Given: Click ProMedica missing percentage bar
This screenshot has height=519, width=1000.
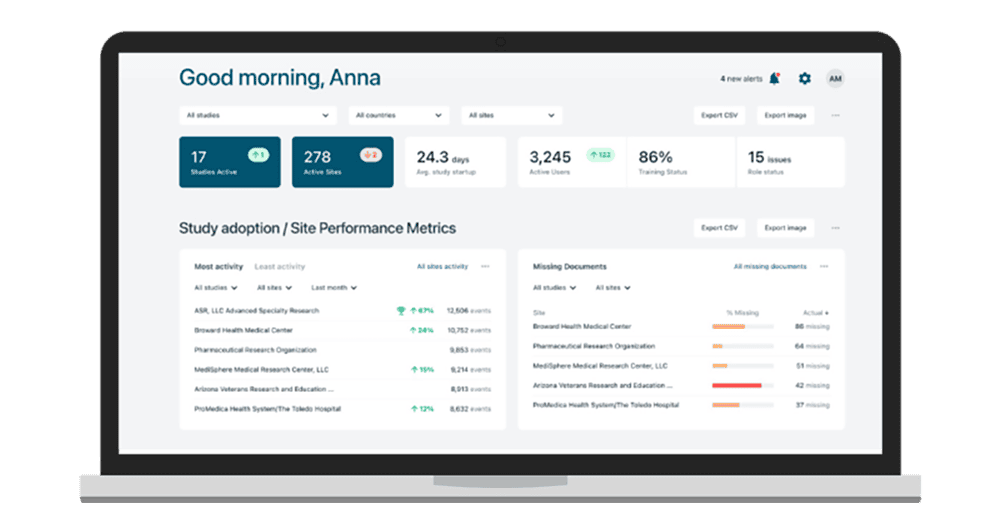Looking at the screenshot, I should pos(743,405).
